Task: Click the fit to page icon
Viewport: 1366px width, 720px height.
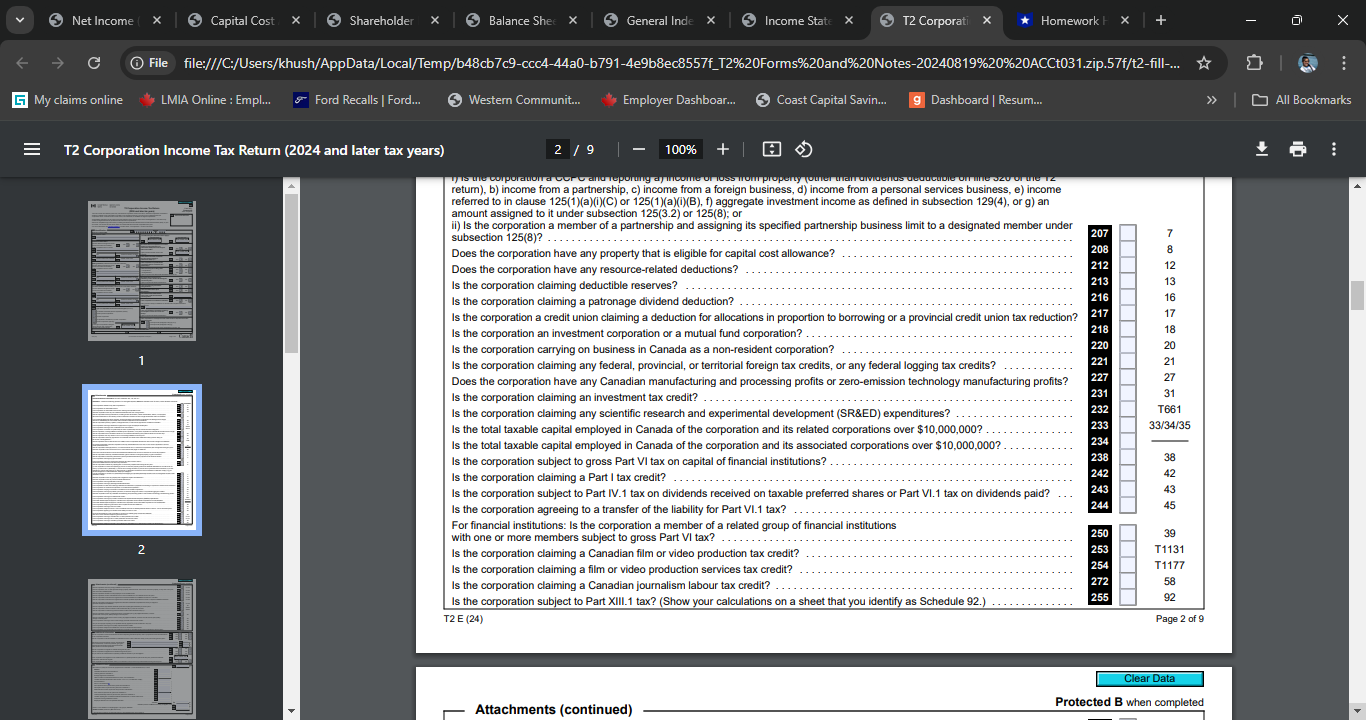Action: [x=771, y=149]
